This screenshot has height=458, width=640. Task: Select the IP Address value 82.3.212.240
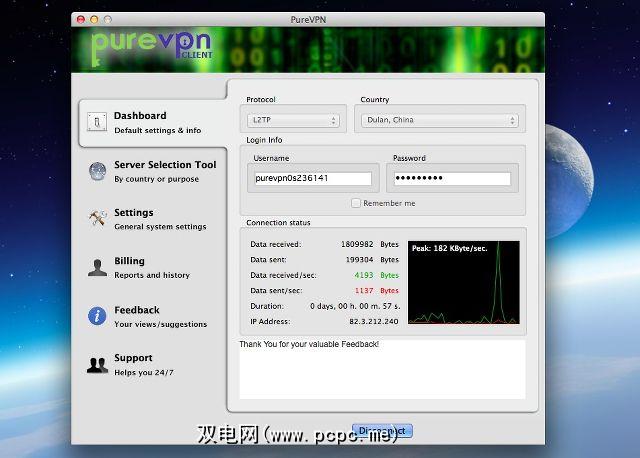(x=373, y=322)
